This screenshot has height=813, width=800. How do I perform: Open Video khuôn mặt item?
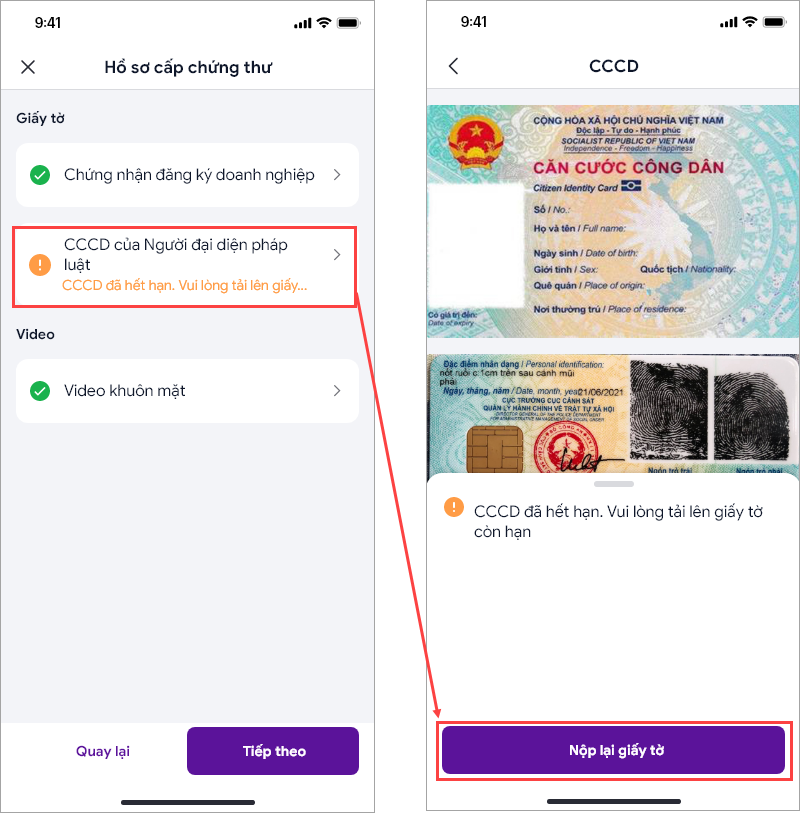tap(187, 390)
